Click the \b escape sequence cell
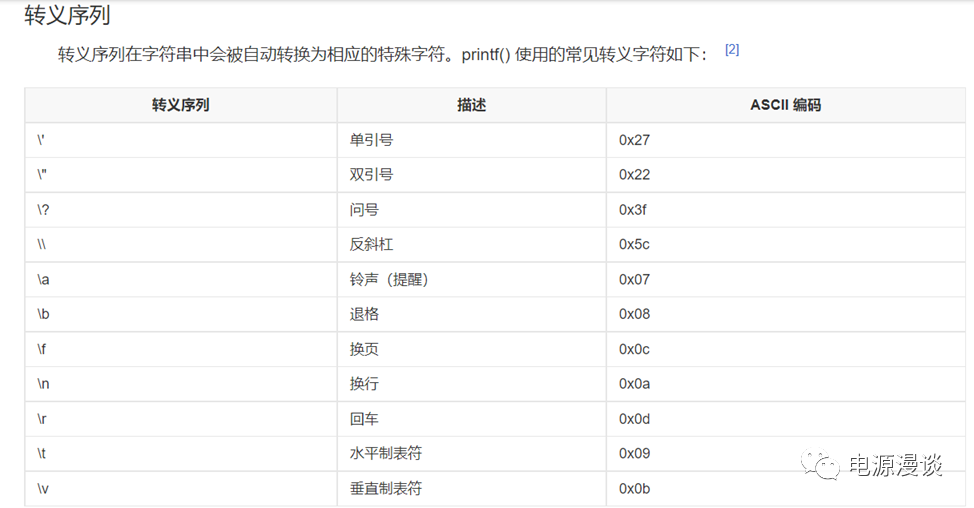974x508 pixels. (x=43, y=314)
